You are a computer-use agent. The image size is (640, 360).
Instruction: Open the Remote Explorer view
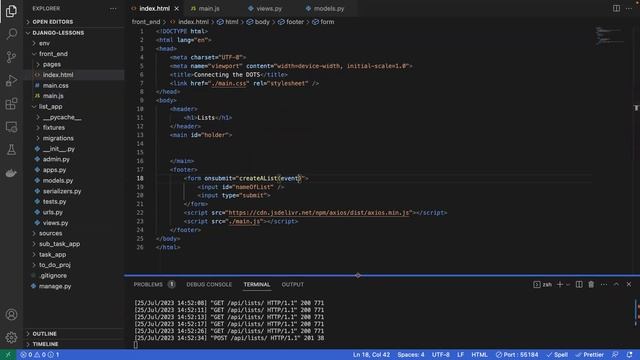point(11,127)
